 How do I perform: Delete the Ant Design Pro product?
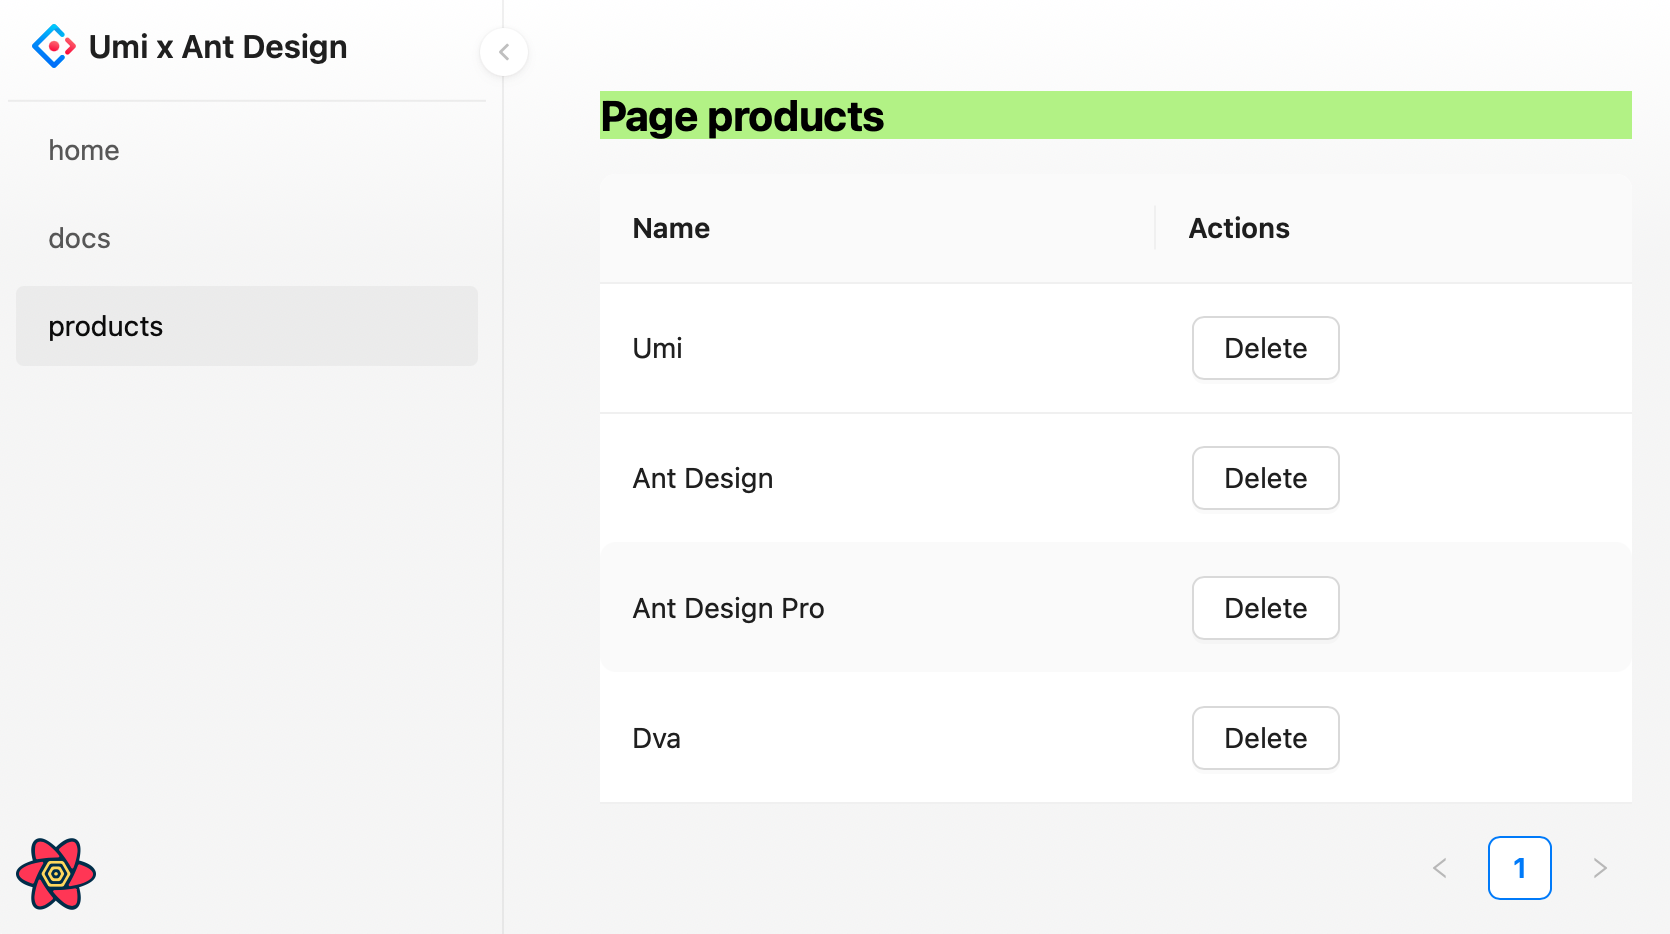click(1265, 608)
